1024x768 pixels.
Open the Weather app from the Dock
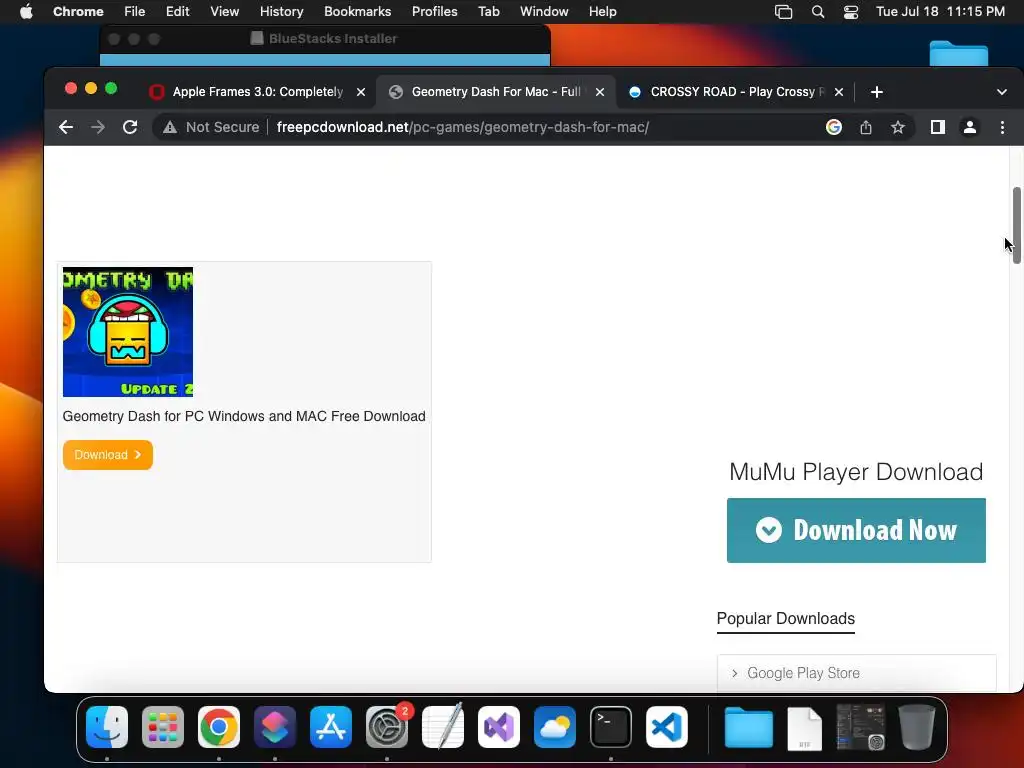point(555,727)
